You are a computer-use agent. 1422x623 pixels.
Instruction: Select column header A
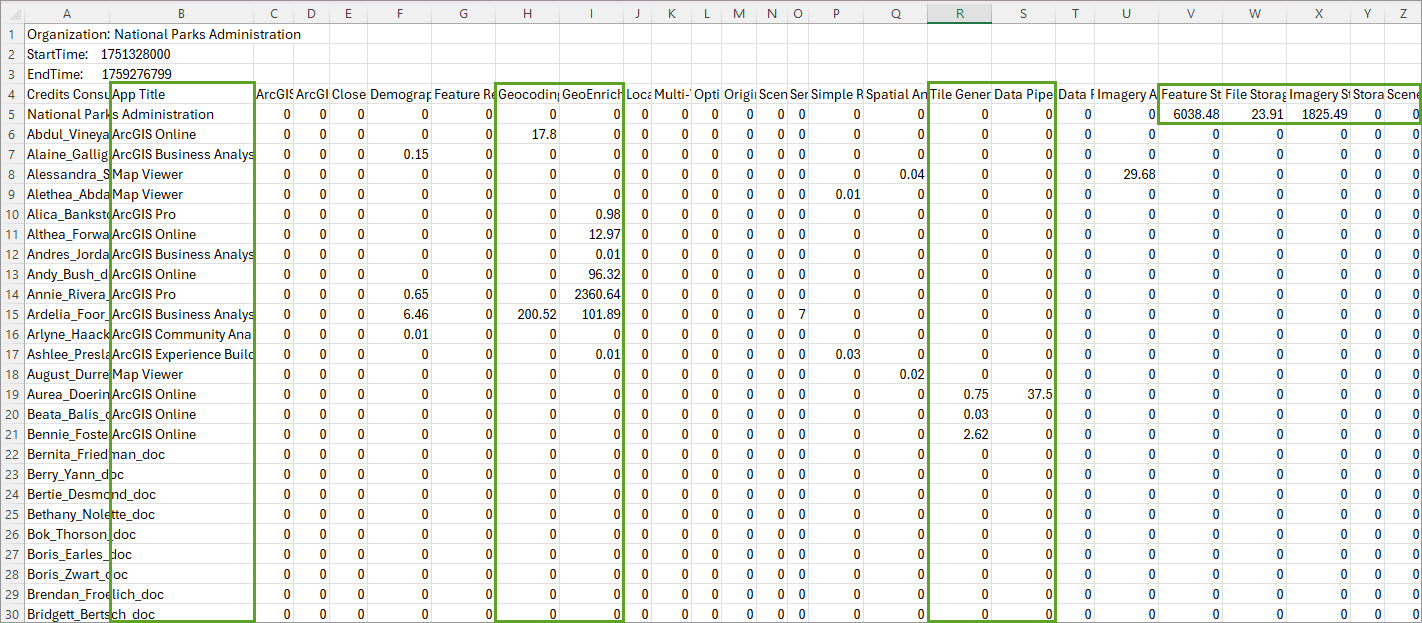click(66, 13)
